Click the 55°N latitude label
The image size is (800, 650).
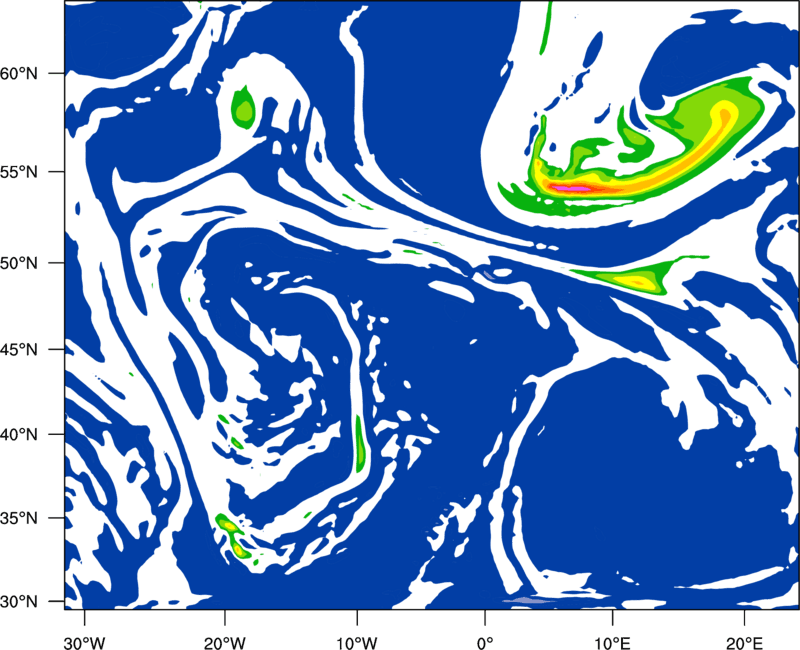[x=19, y=172]
